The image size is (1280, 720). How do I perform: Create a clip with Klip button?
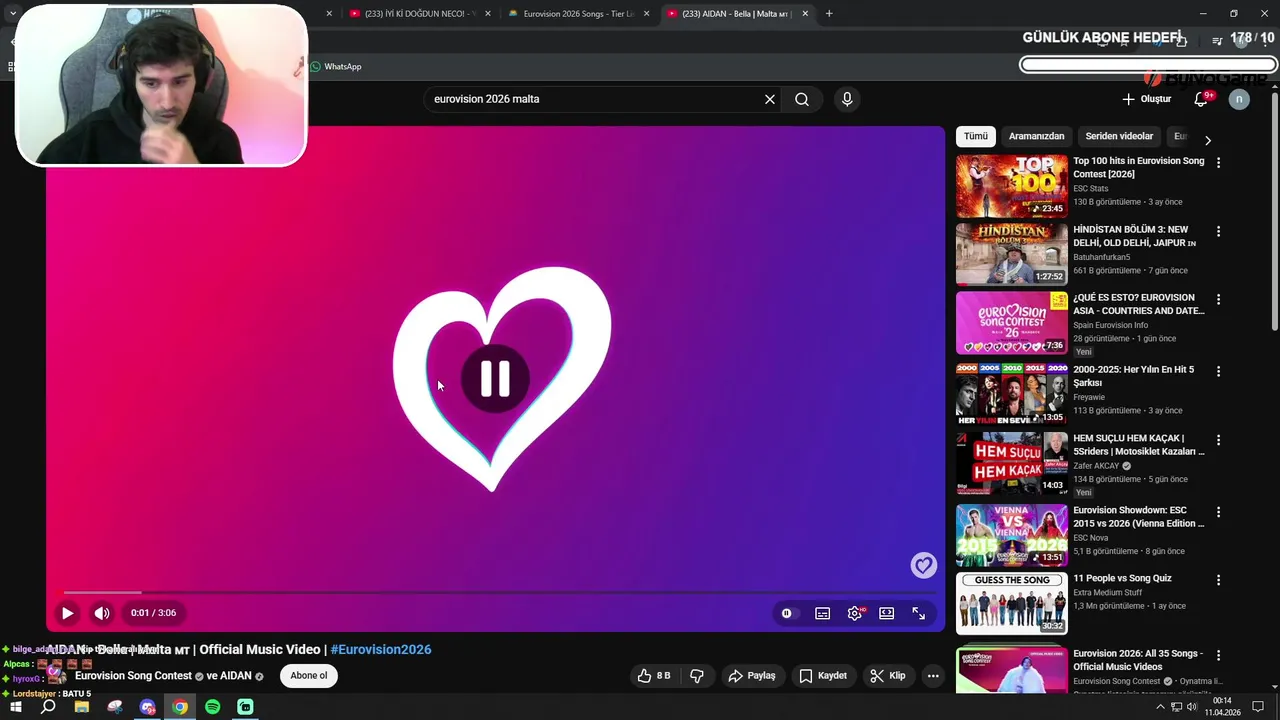pos(888,676)
